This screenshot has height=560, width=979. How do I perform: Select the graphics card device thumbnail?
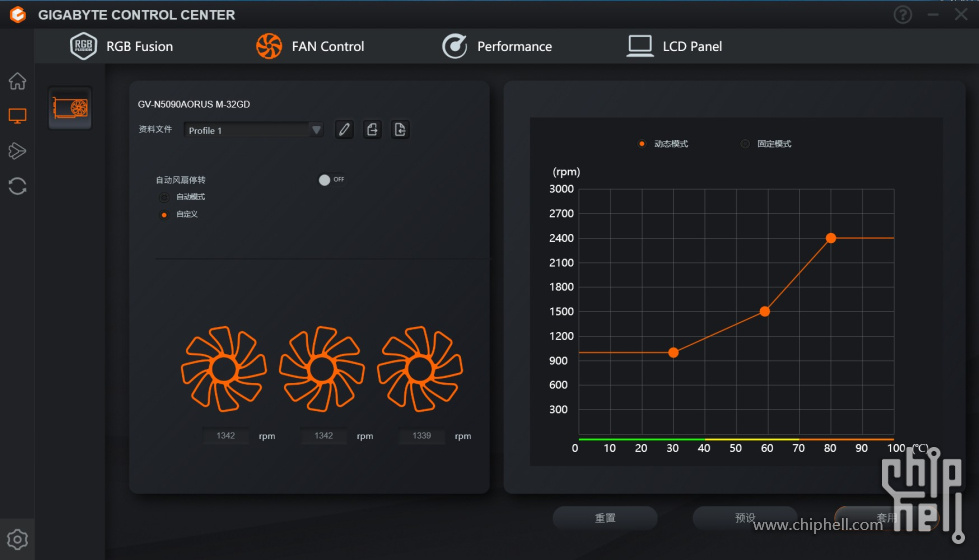pyautogui.click(x=70, y=108)
